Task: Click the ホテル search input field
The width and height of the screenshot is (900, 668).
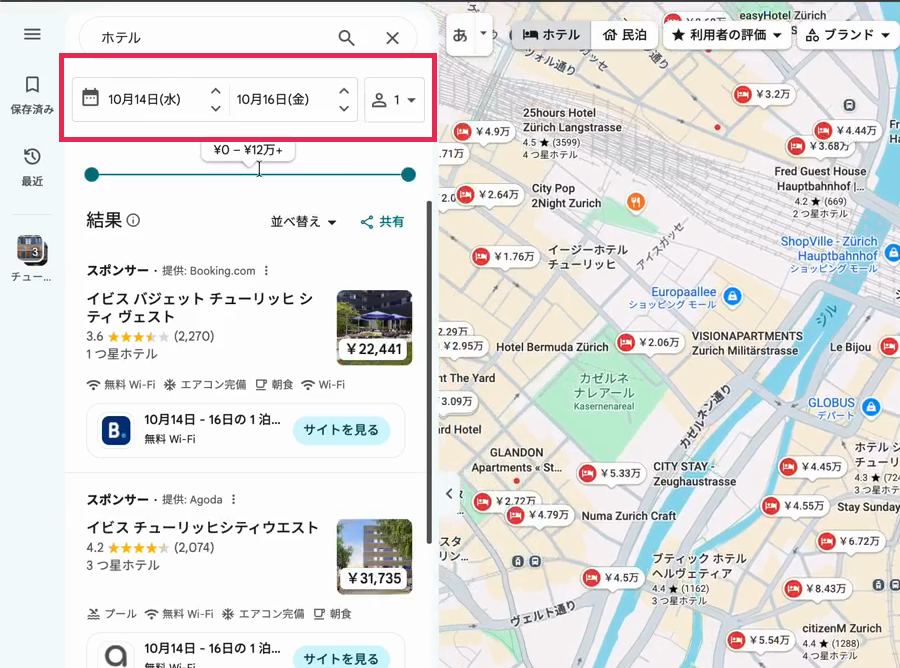Action: pyautogui.click(x=215, y=38)
